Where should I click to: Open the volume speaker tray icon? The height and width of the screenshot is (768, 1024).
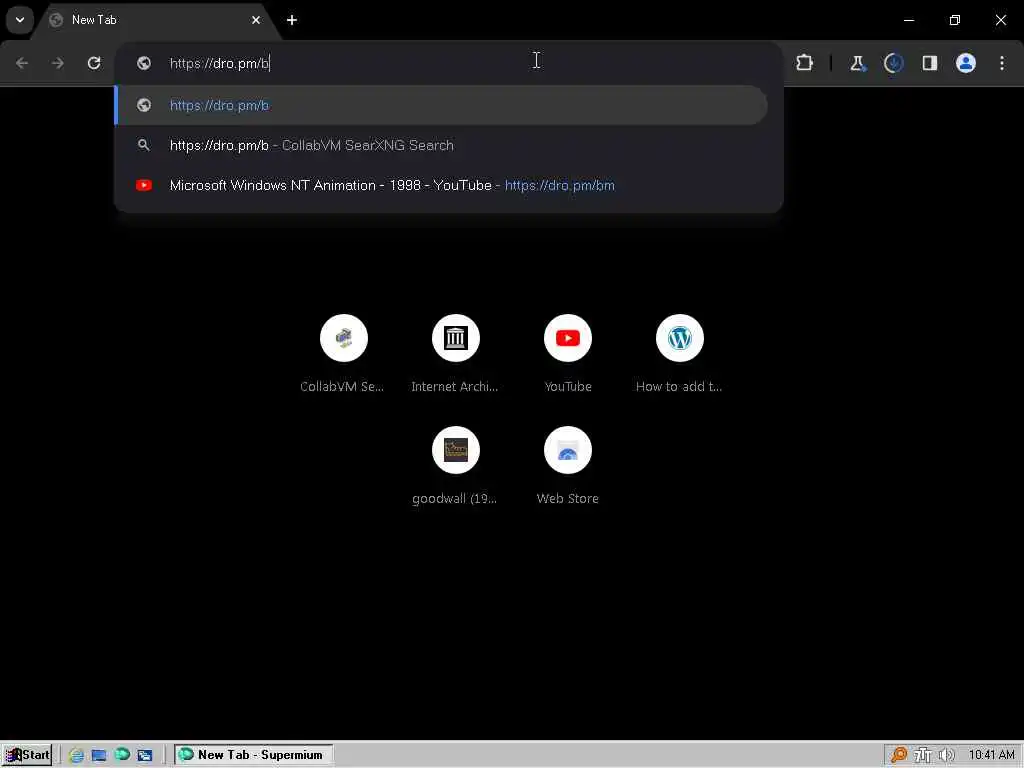point(946,755)
